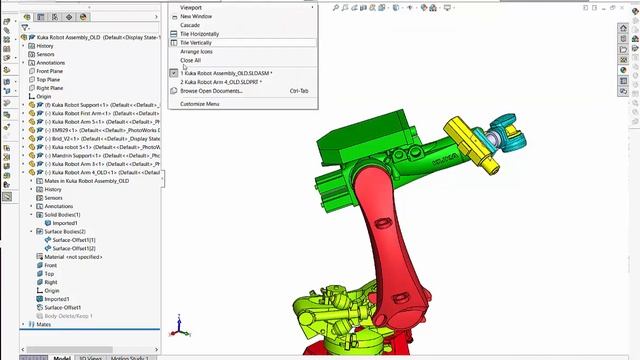This screenshot has height=360, width=640.
Task: Expand the top-level History node
Action: (23, 46)
